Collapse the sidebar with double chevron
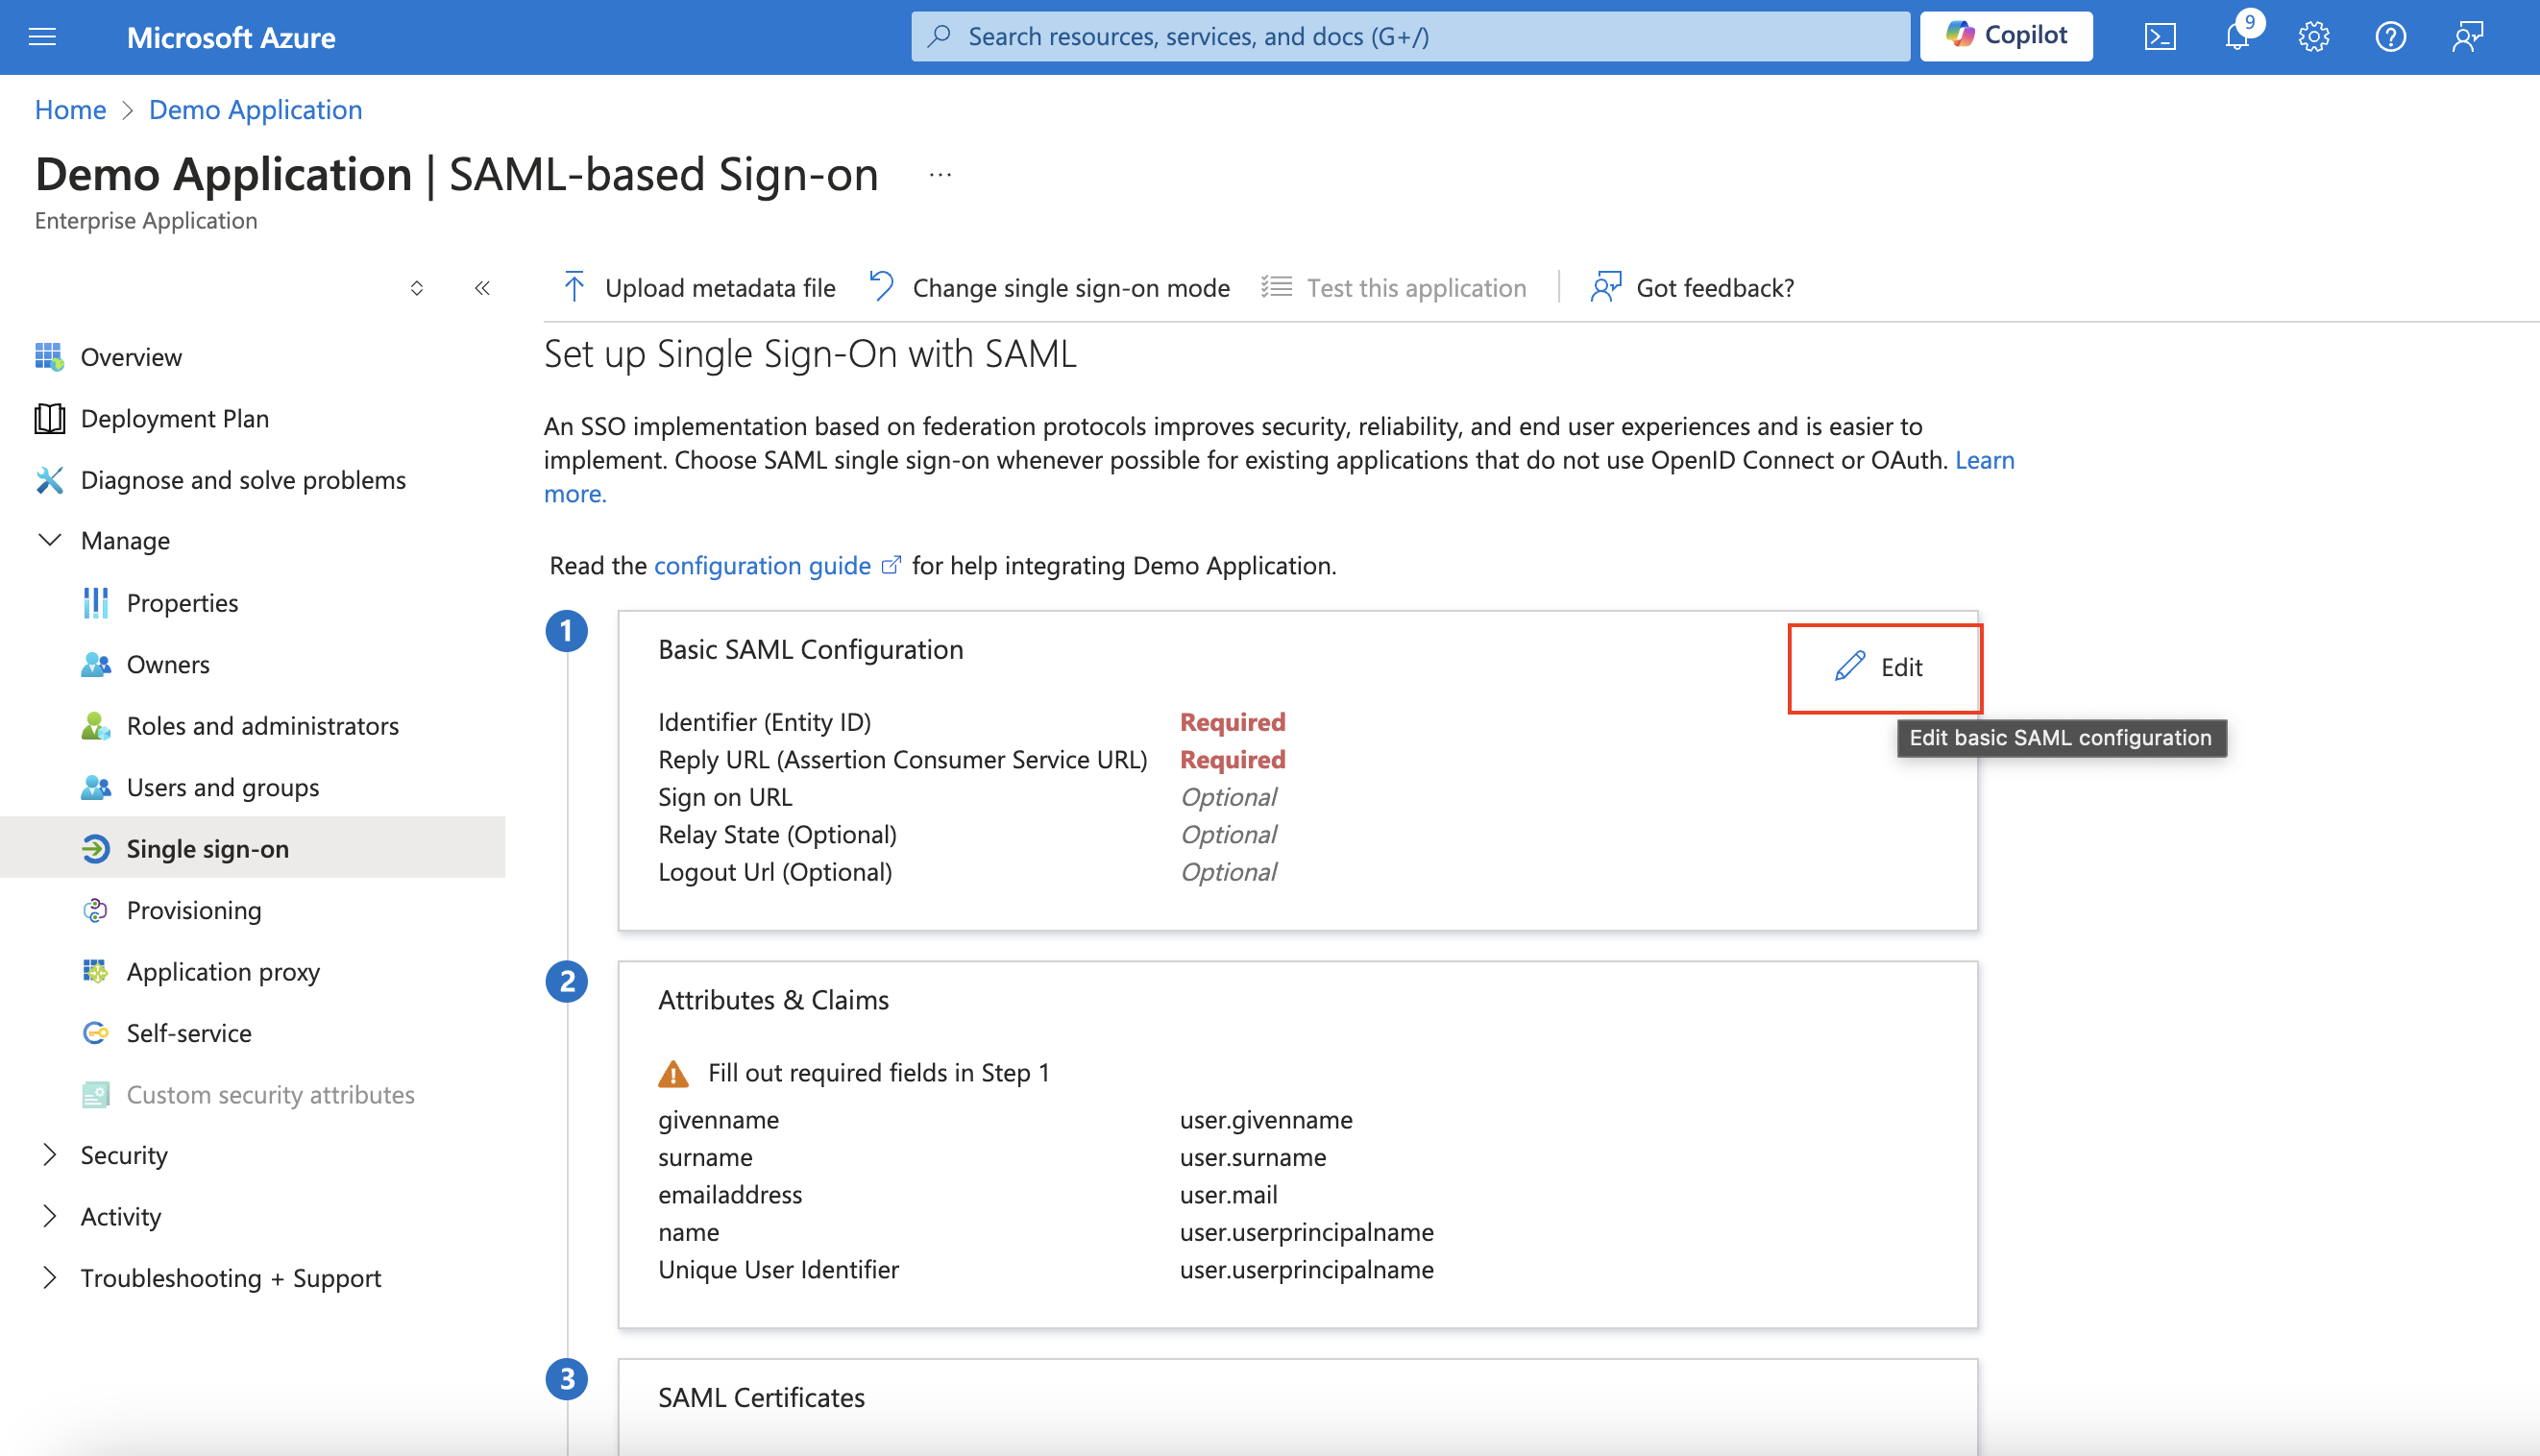 (x=482, y=288)
